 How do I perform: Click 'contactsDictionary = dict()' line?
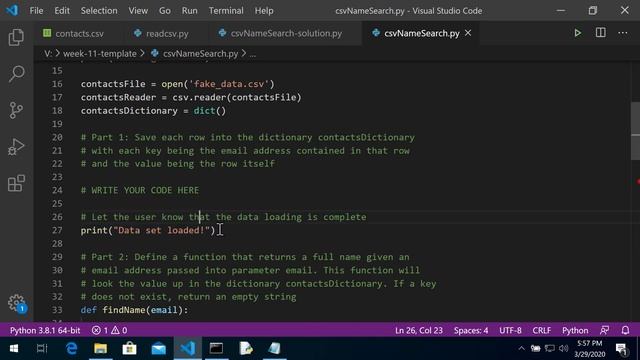tap(153, 111)
